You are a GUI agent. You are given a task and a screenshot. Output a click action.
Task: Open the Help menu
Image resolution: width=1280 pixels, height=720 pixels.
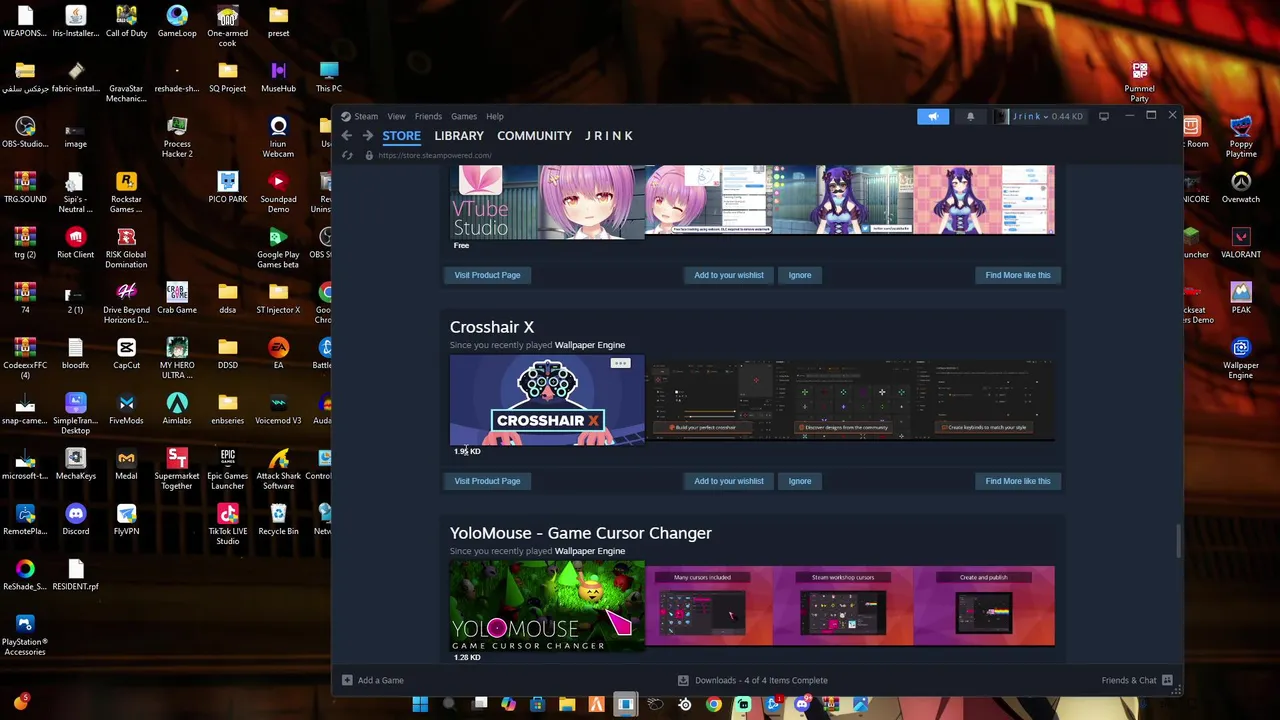(x=494, y=116)
